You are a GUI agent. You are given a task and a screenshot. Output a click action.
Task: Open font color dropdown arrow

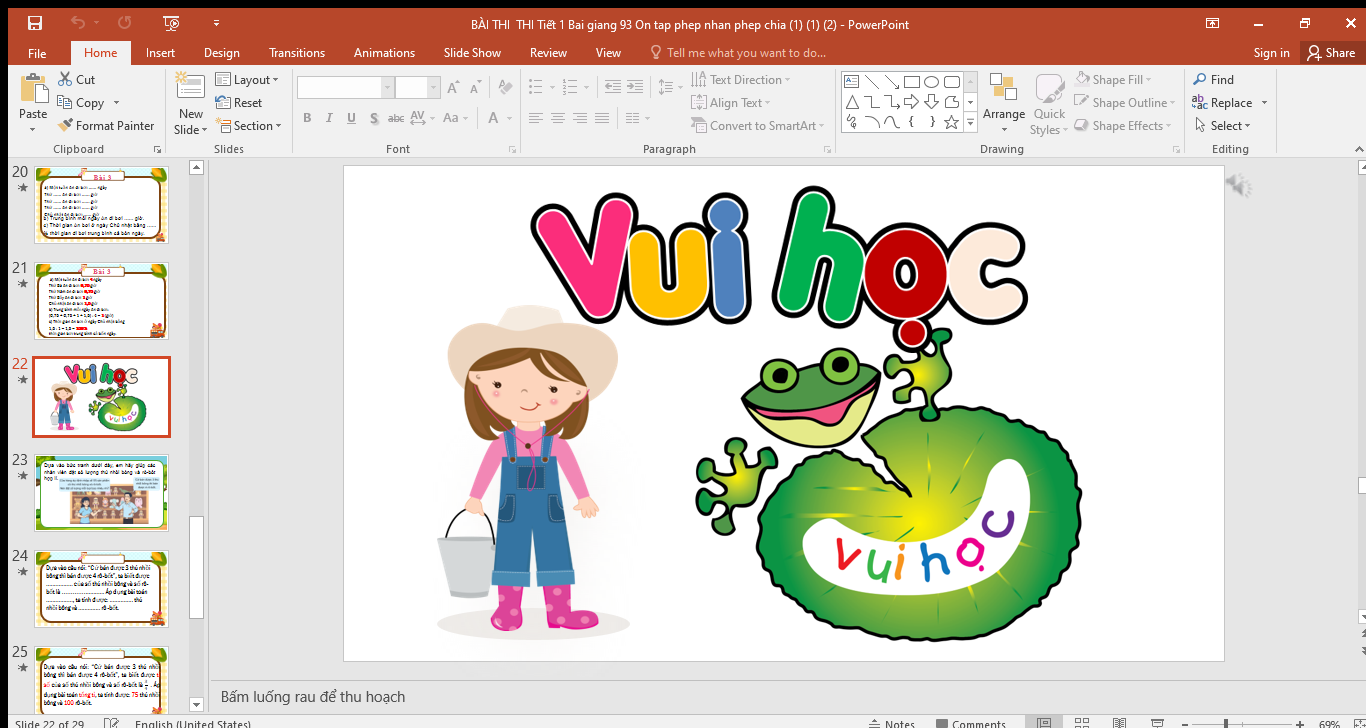coord(509,118)
